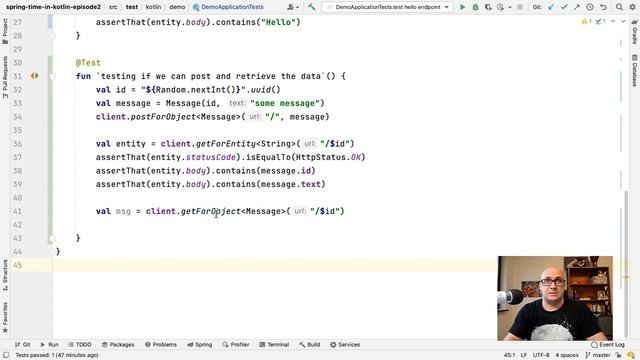This screenshot has height=360, width=640.
Task: Go to previous highlighted error arrow
Action: click(613, 21)
